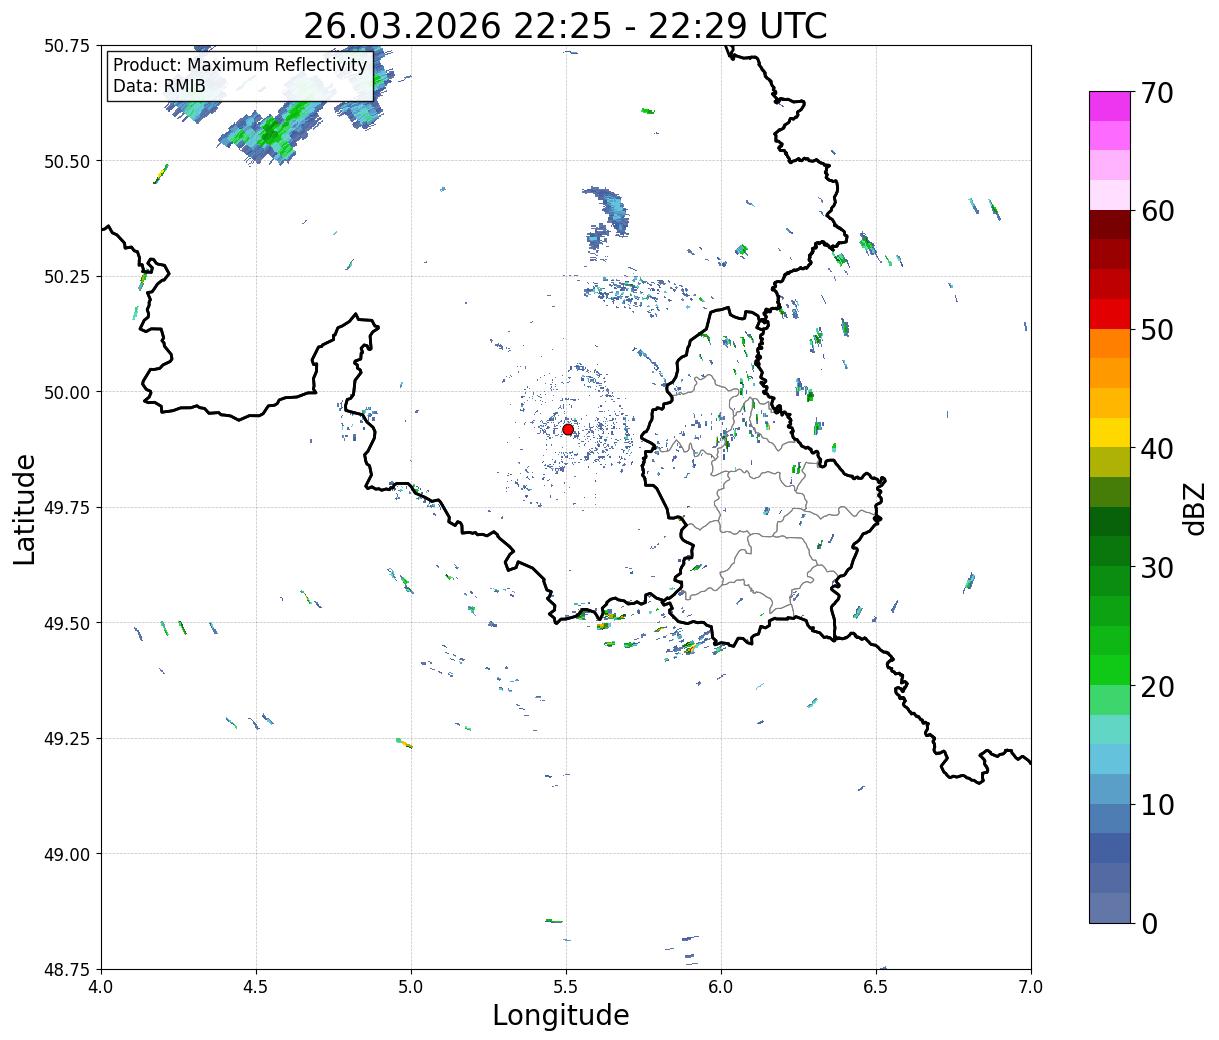The height and width of the screenshot is (1040, 1219).
Task: Click the 'Product: Maximum Reflectivity' label
Action: (240, 65)
